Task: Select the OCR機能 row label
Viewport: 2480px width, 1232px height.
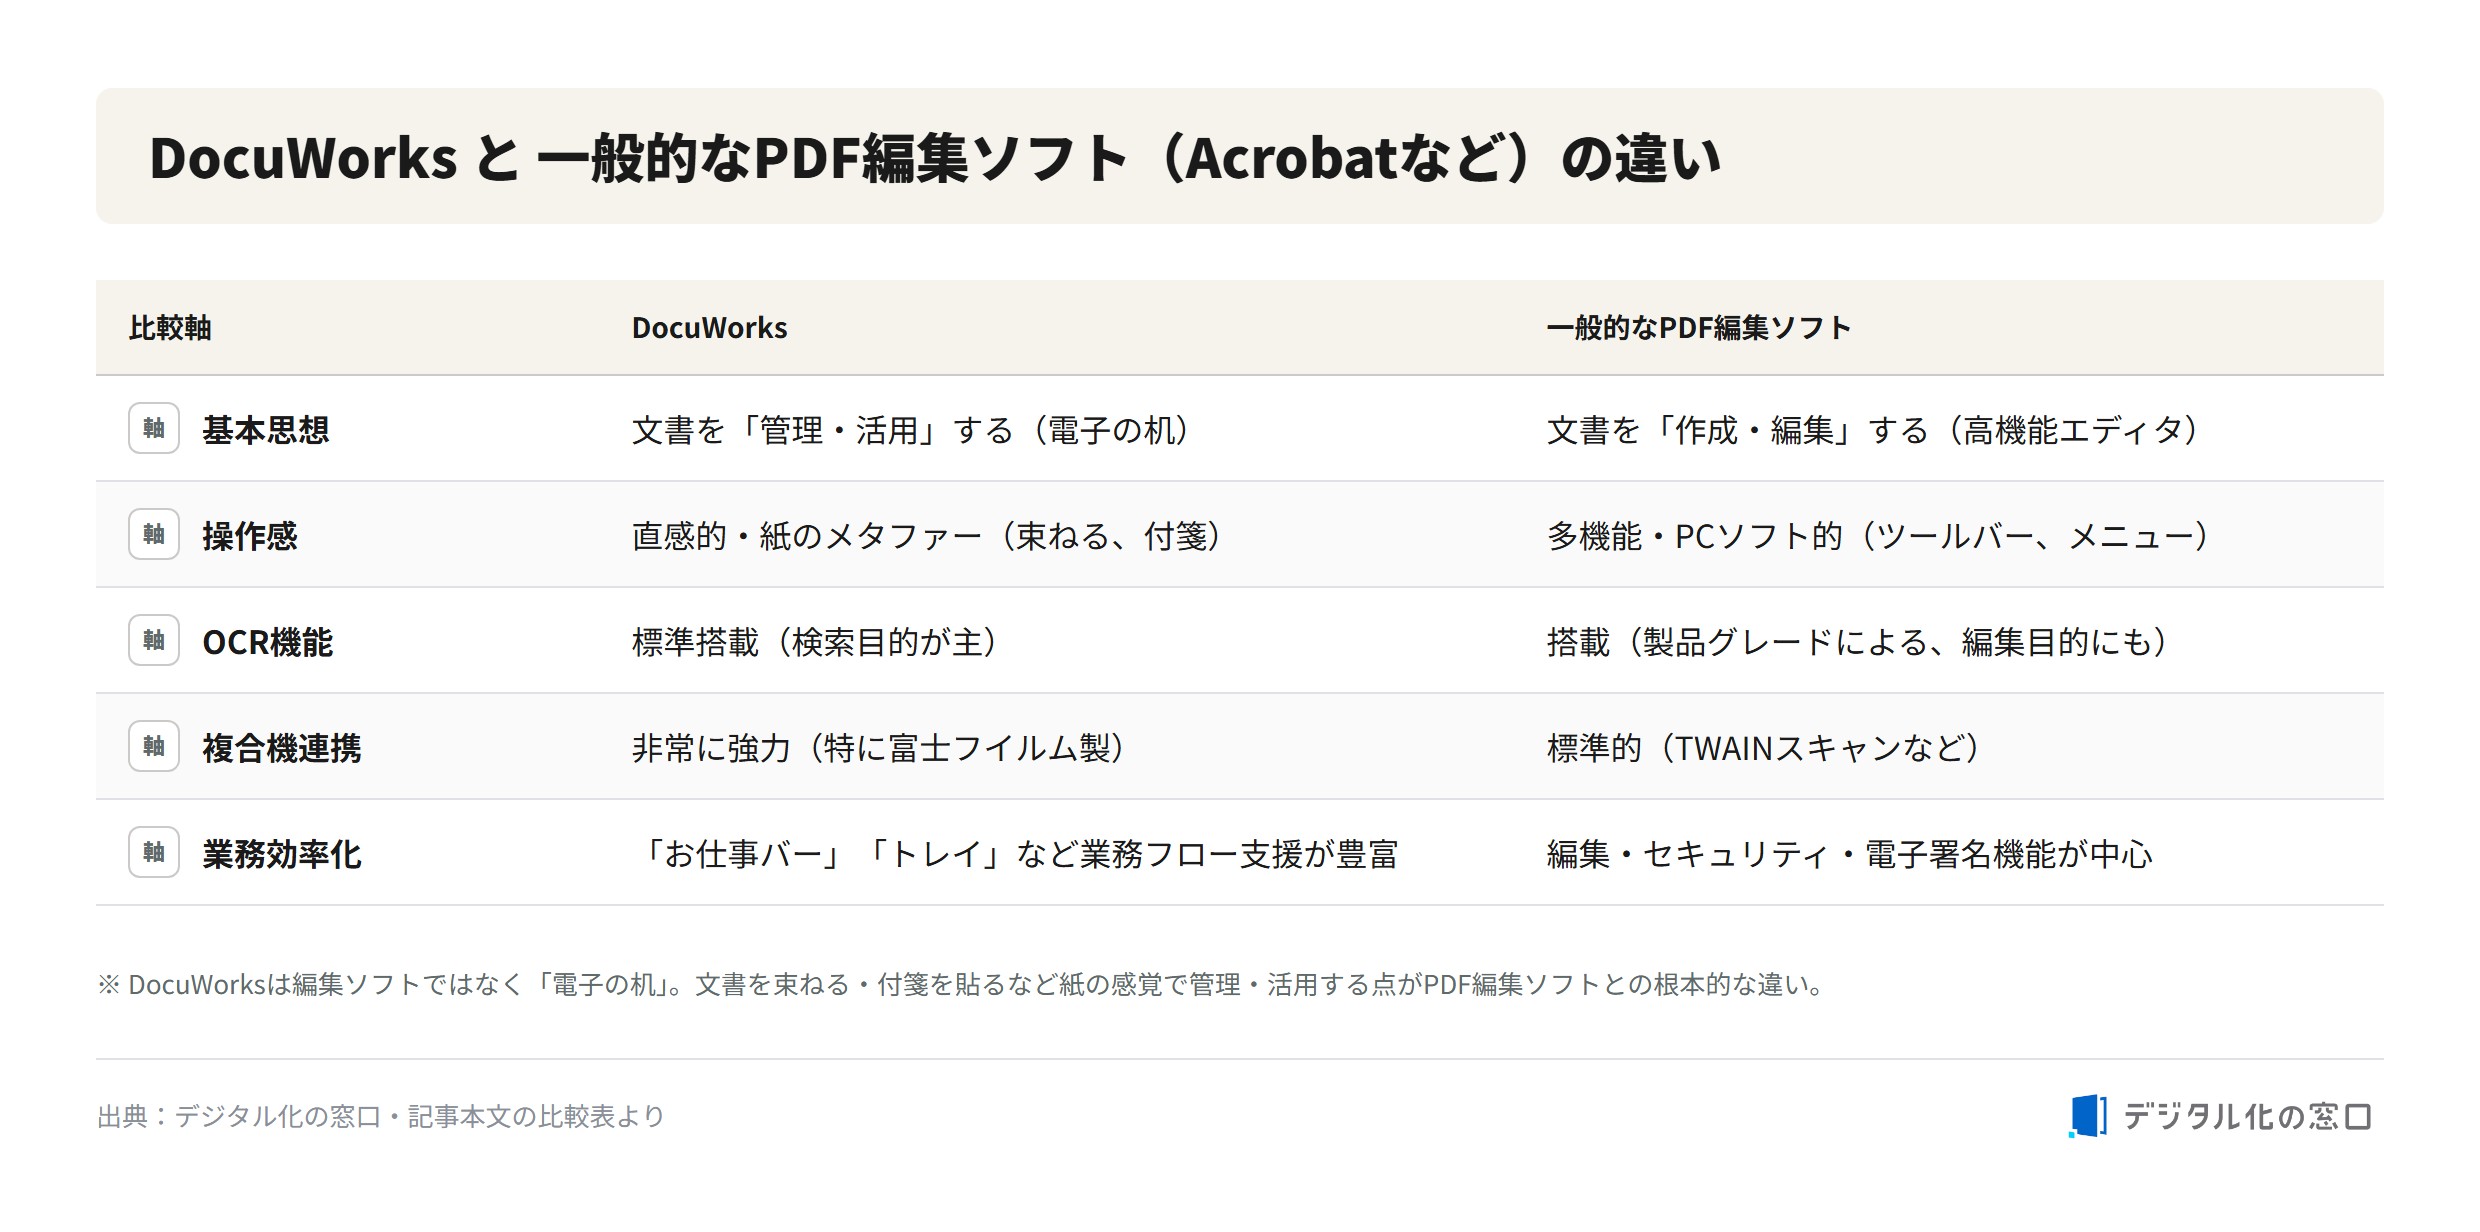Action: click(x=267, y=642)
